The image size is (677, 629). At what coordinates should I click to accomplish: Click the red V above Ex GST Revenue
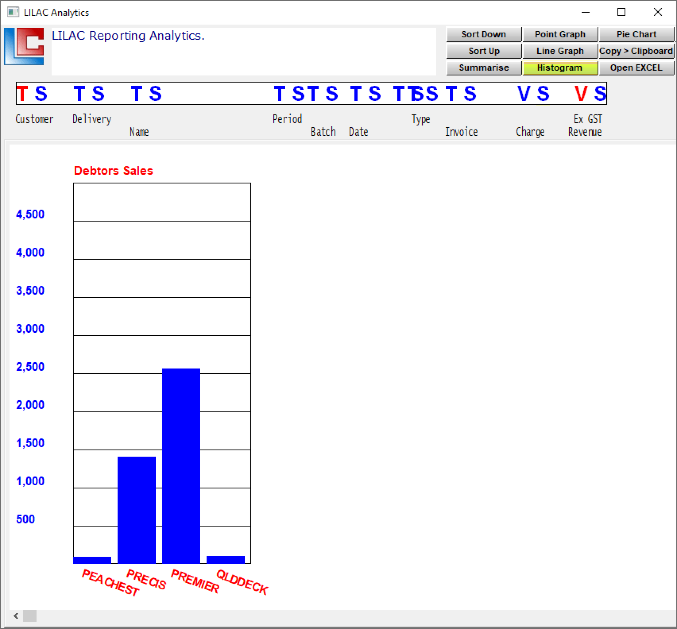tap(581, 94)
